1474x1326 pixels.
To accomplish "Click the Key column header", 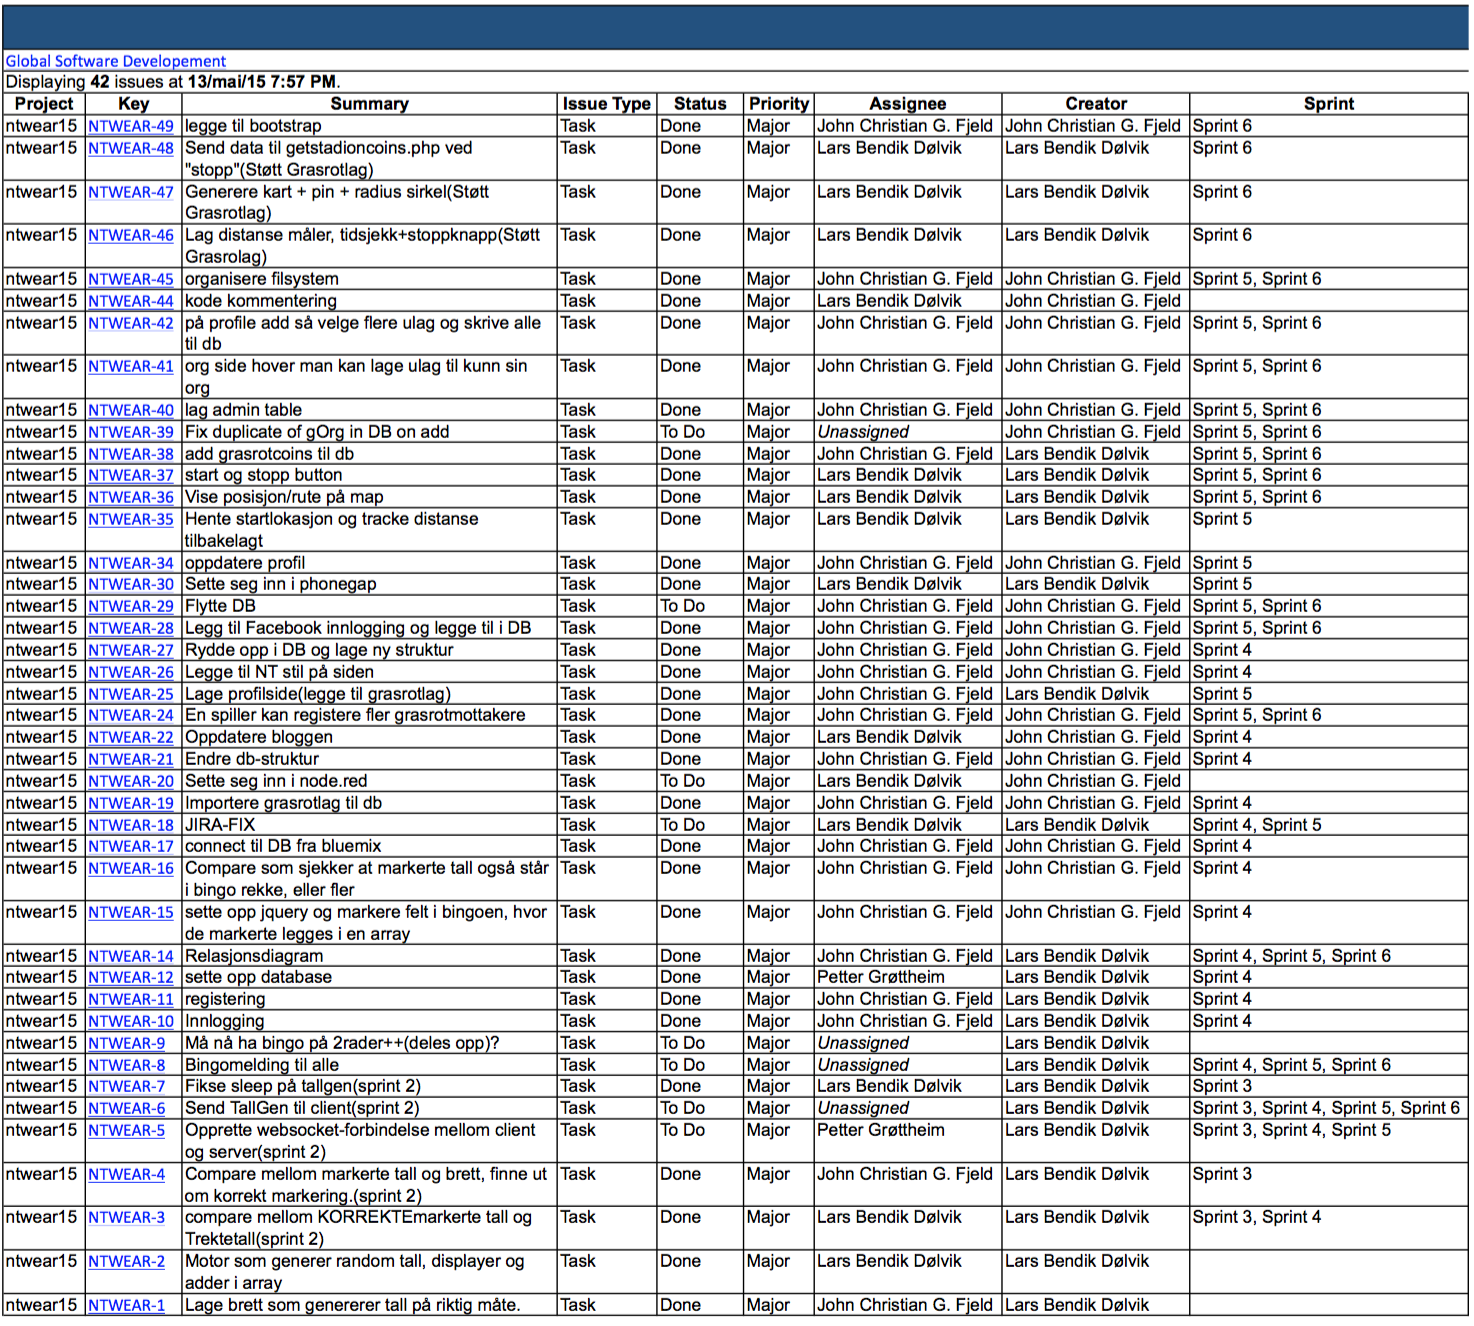I will coord(134,104).
